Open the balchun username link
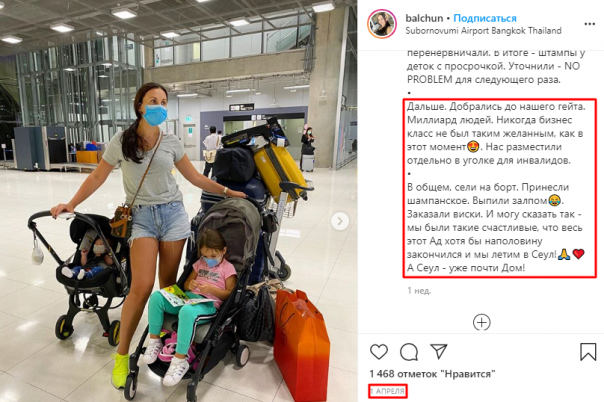604x402 pixels. (x=424, y=18)
